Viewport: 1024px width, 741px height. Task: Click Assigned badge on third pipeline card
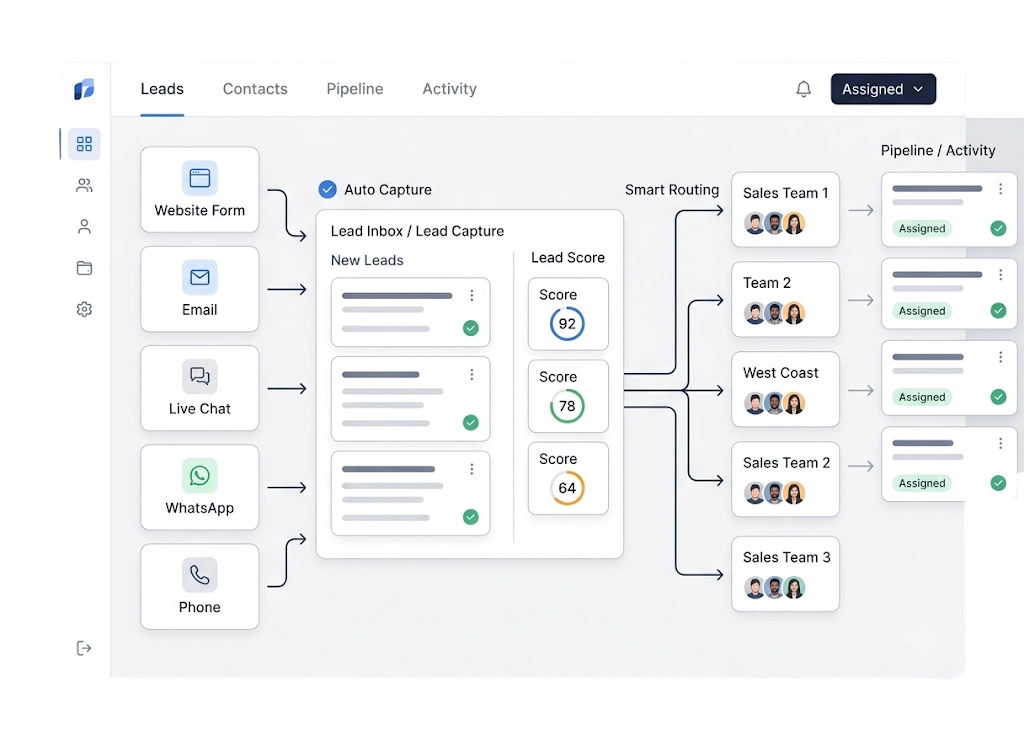pos(922,397)
